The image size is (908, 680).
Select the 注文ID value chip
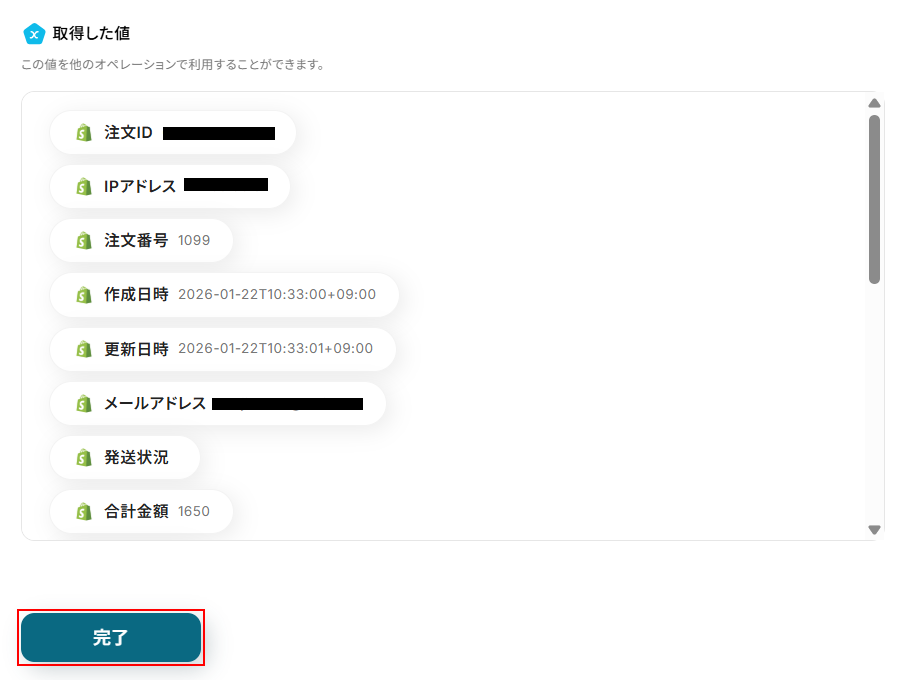[173, 133]
